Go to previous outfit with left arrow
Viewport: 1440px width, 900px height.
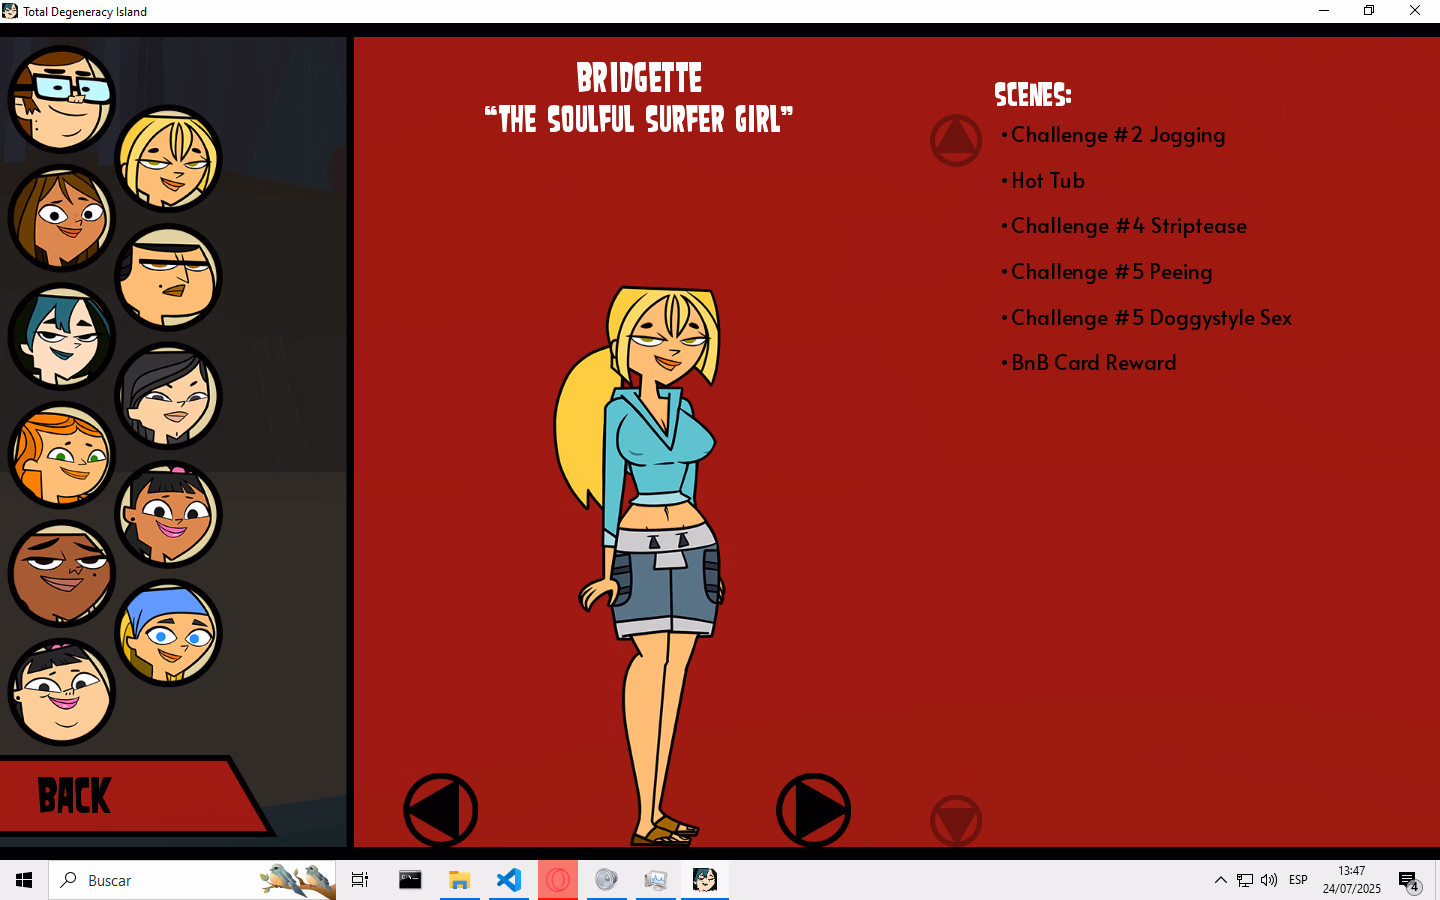click(440, 810)
